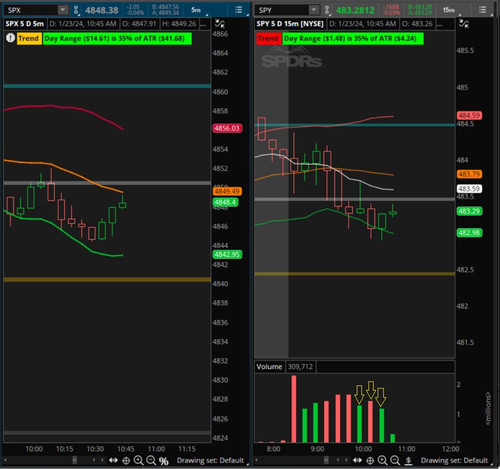Click the SPX last price 4848.38

coord(102,10)
